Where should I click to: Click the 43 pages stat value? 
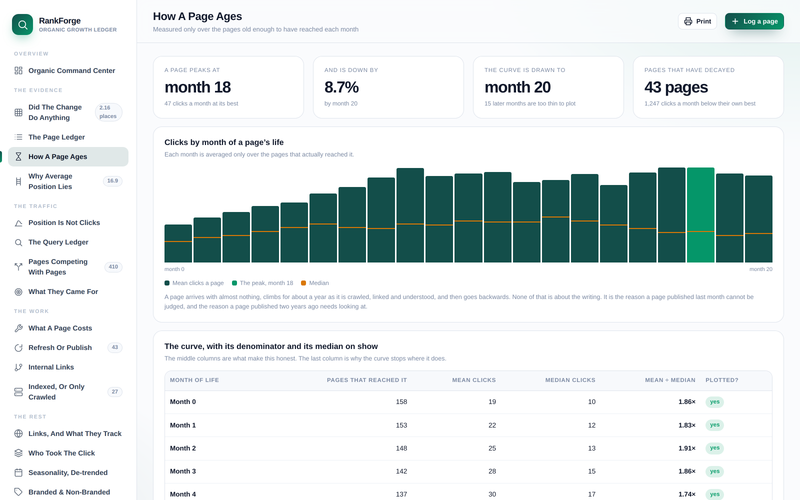pos(676,87)
